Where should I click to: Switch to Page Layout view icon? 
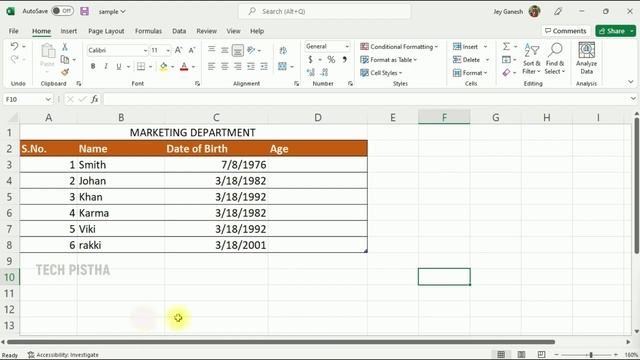pos(521,355)
